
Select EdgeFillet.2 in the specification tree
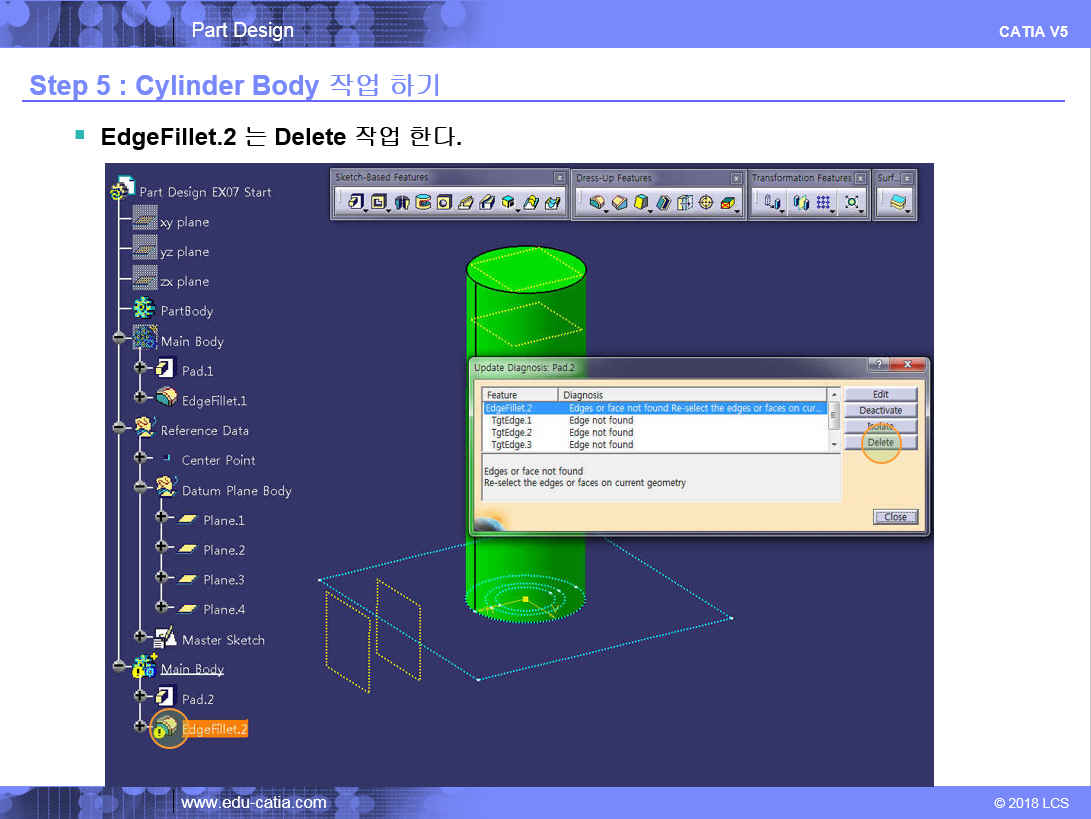[214, 730]
